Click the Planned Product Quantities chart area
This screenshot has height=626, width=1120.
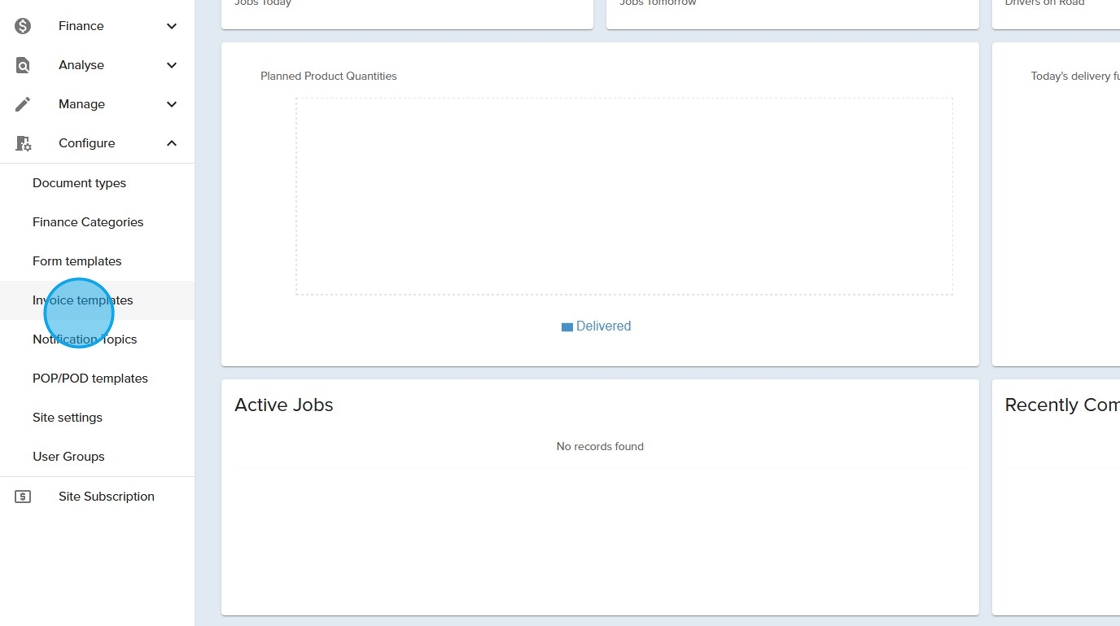624,196
